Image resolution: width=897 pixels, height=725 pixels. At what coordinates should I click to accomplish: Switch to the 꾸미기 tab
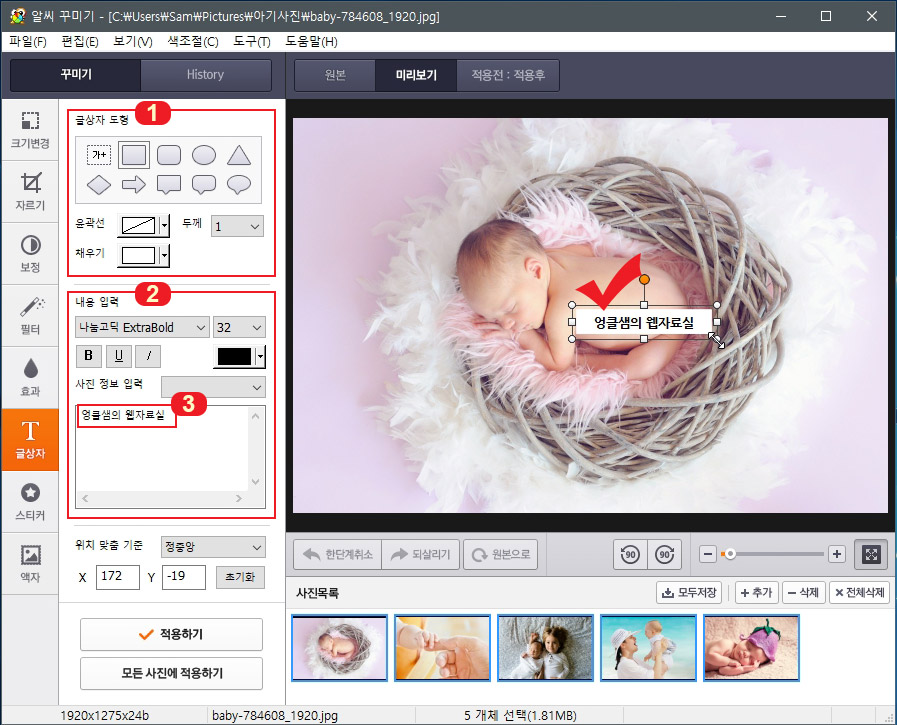(76, 74)
